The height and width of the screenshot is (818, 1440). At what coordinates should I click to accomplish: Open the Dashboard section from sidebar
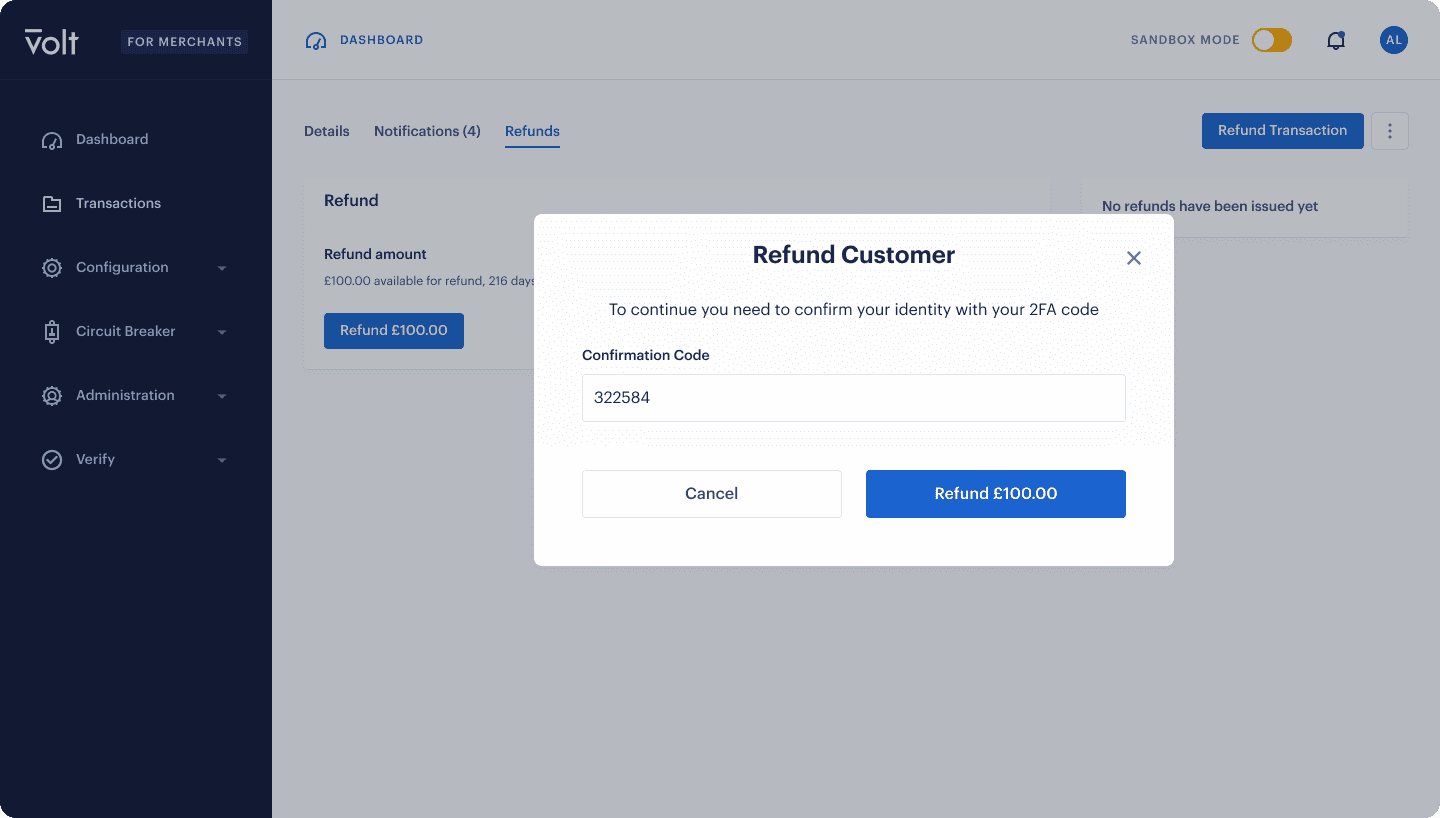coord(112,139)
